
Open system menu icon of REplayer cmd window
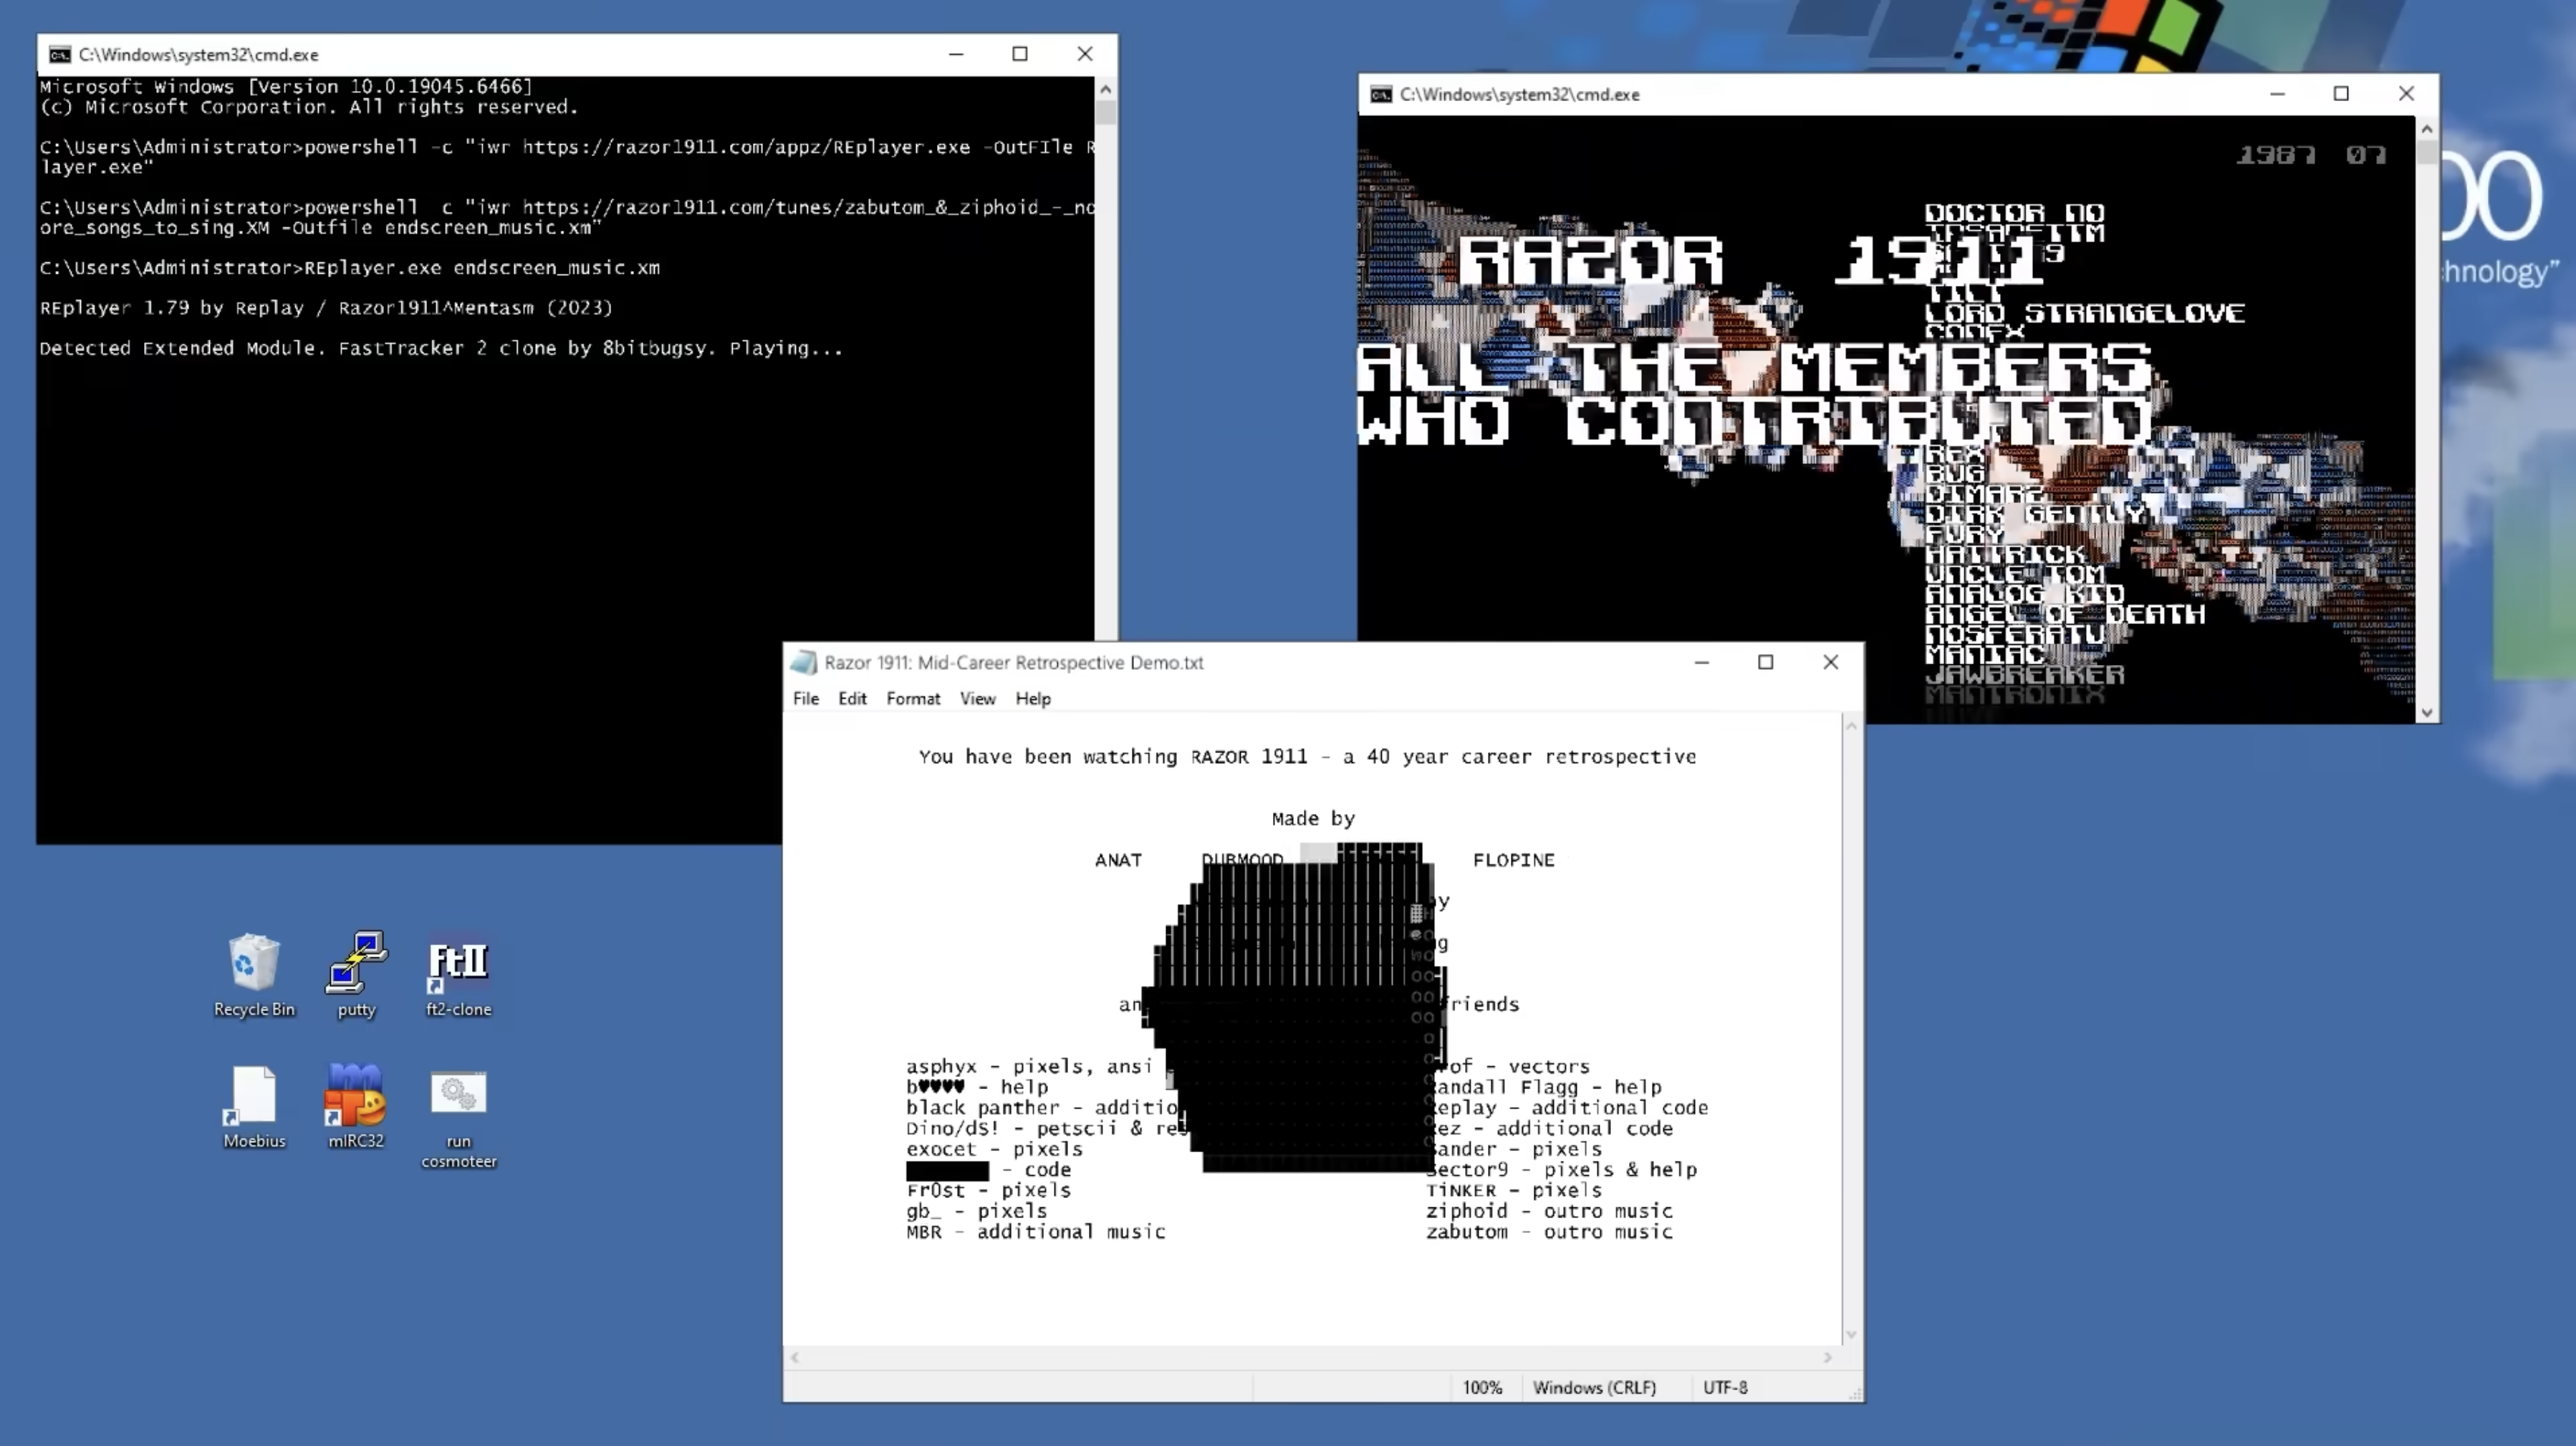60,54
